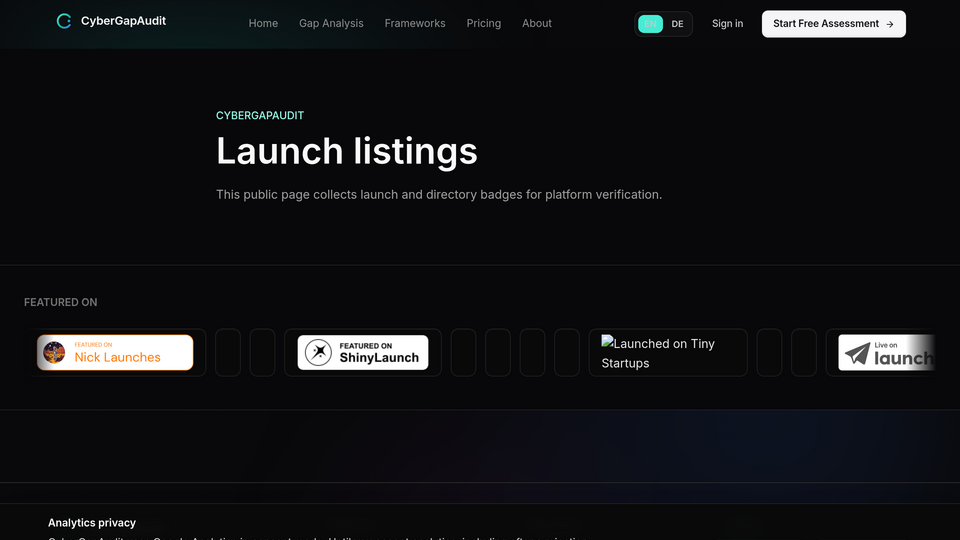Open Launched on Tiny Startups badge

click(668, 353)
